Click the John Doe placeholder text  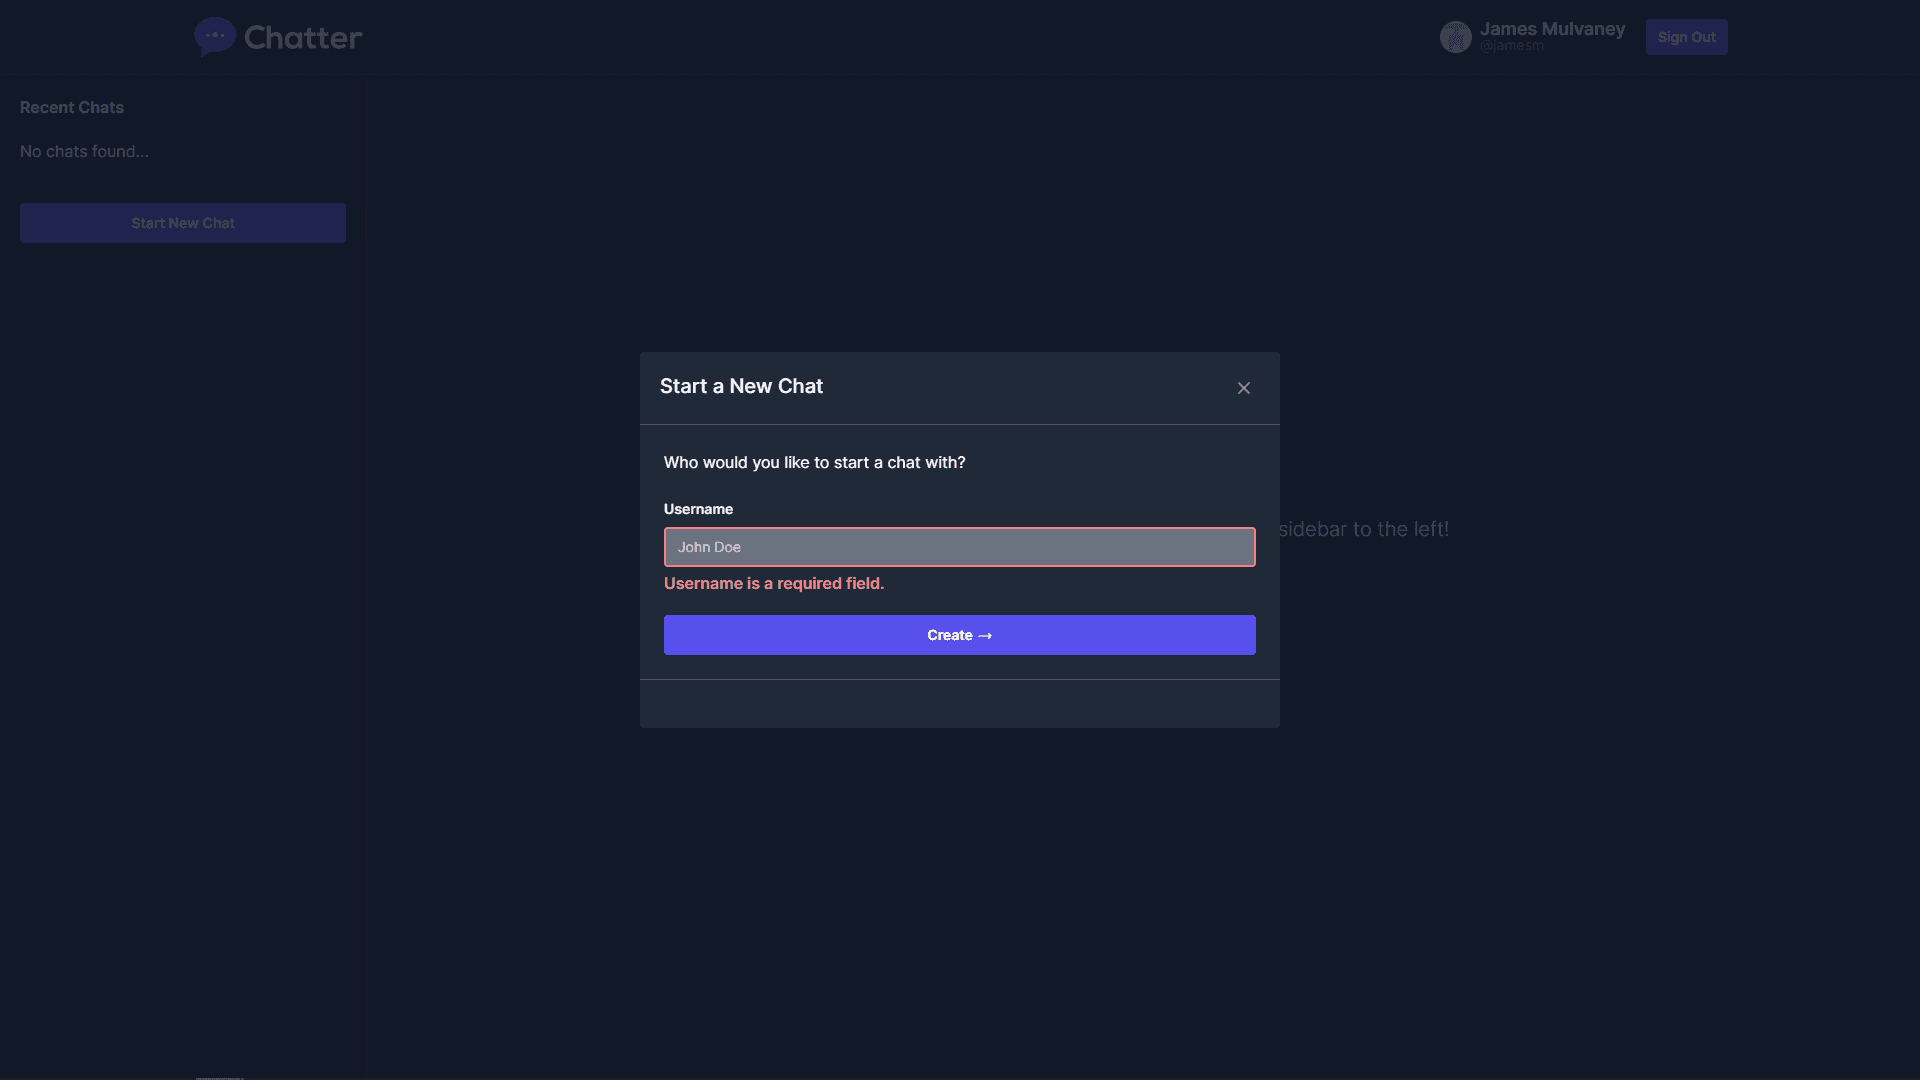[709, 547]
